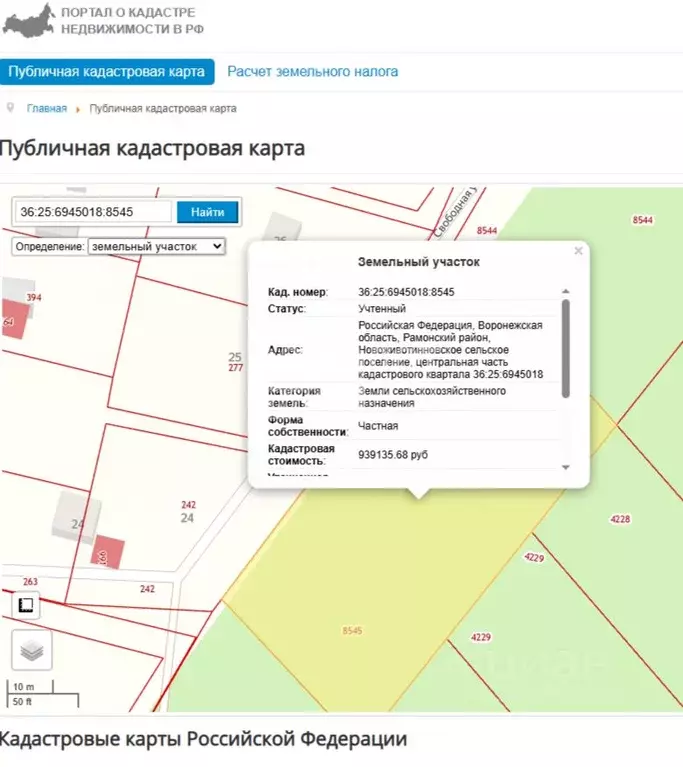The image size is (683, 767).
Task: Click the location pin breadcrumb icon
Action: (10, 108)
